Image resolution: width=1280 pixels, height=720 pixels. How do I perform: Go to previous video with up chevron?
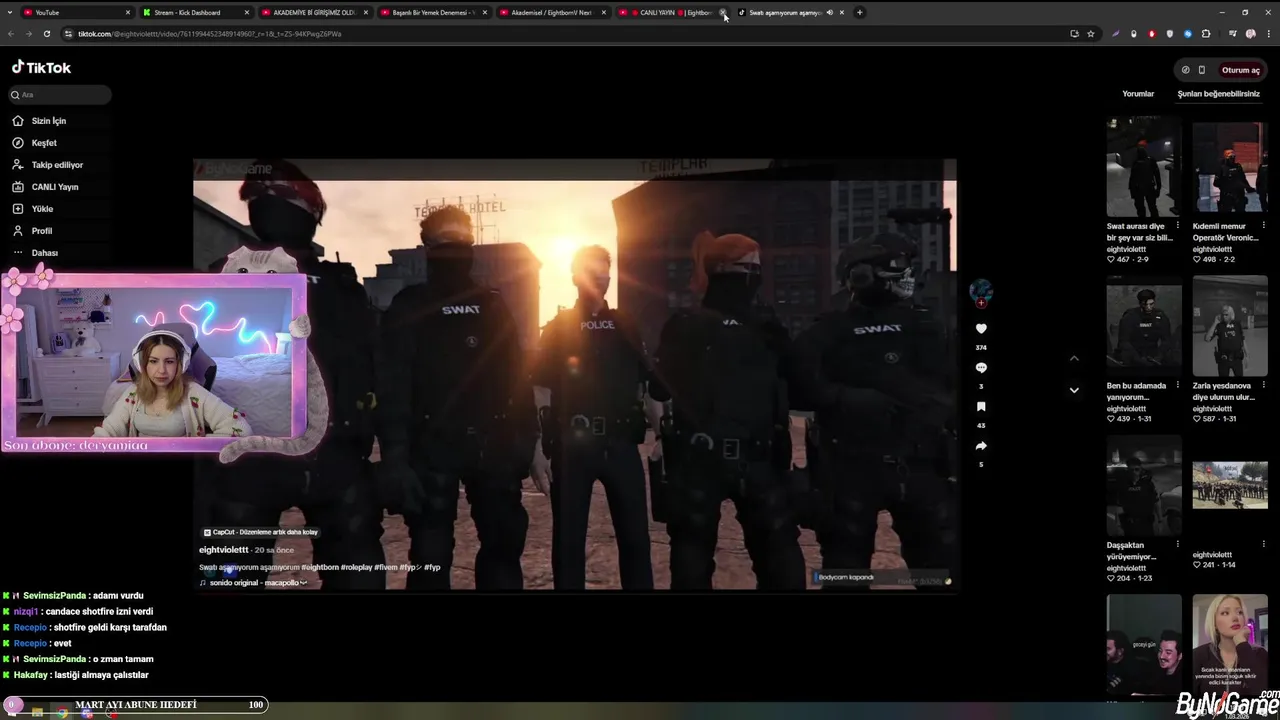[x=1074, y=358]
